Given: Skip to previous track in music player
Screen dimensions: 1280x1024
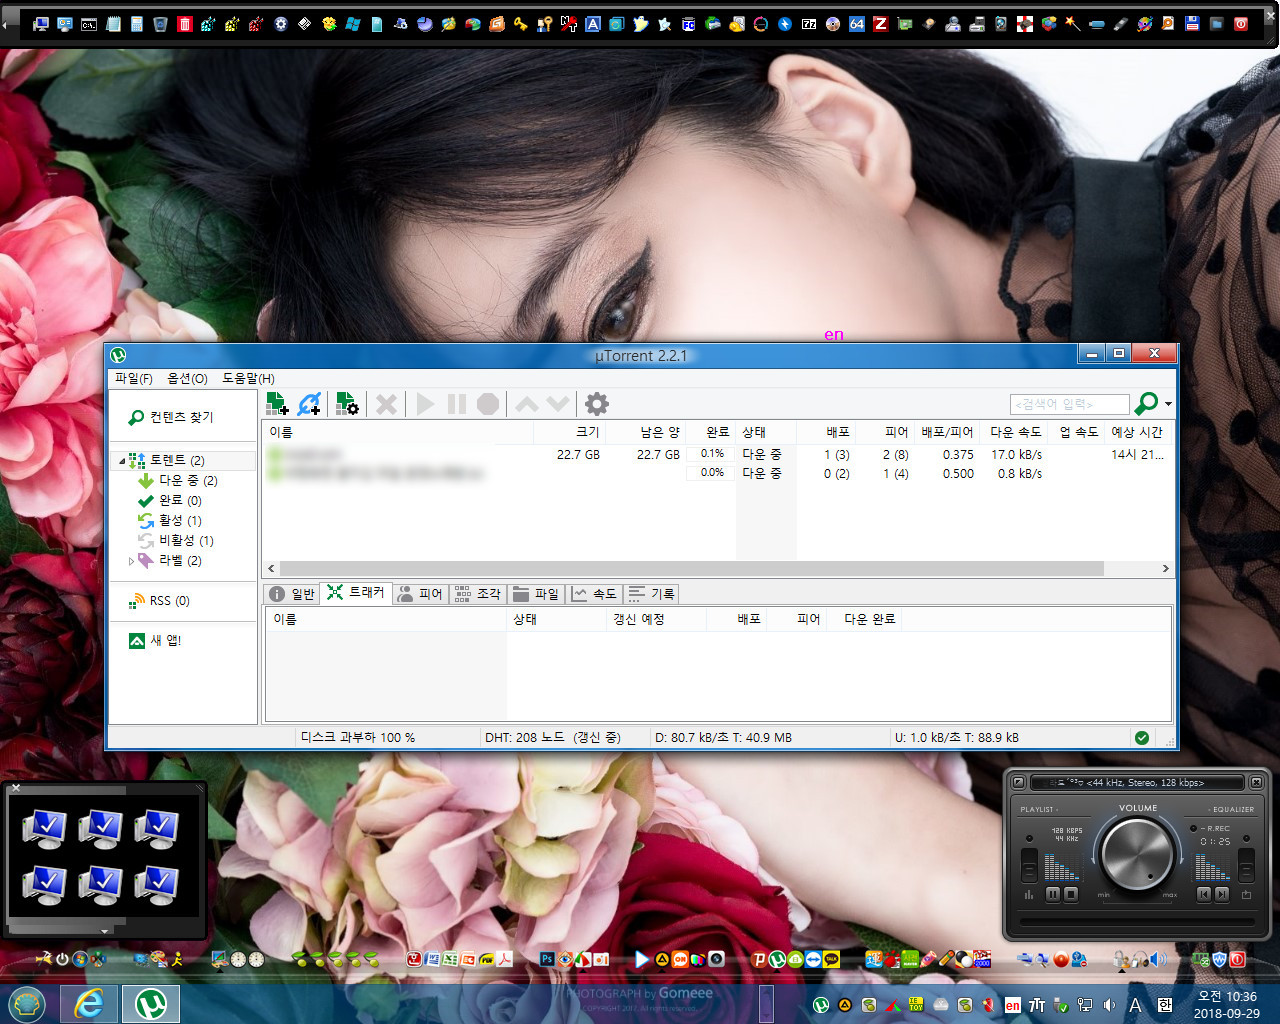Looking at the screenshot, I should coord(1204,894).
